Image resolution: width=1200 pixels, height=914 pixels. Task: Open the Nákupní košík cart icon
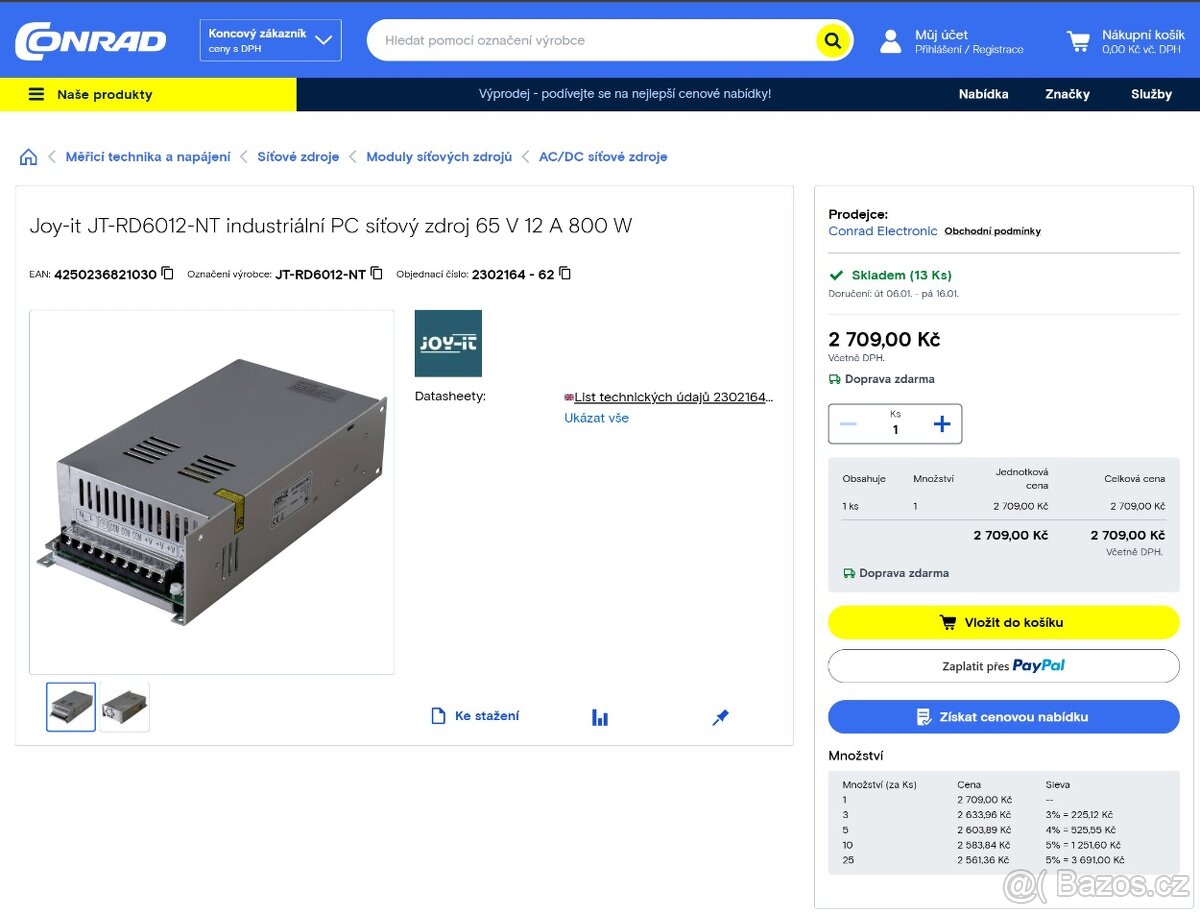(x=1077, y=40)
